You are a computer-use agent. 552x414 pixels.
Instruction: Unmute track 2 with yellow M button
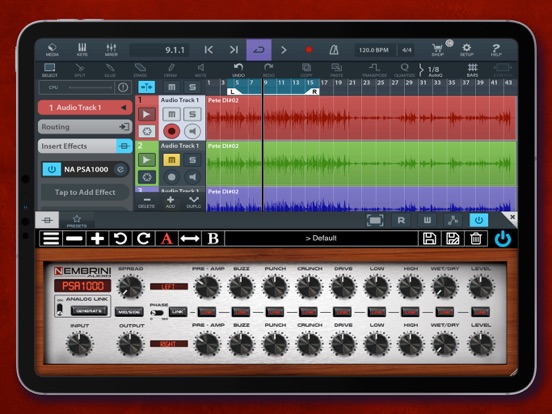click(x=171, y=160)
